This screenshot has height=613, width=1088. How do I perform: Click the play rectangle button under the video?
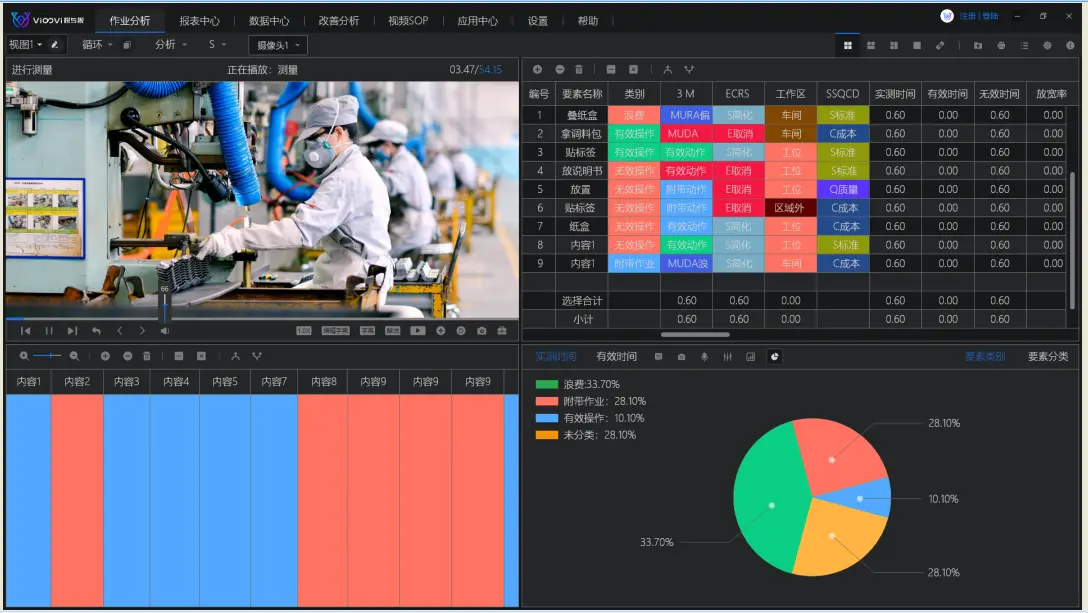coord(418,331)
